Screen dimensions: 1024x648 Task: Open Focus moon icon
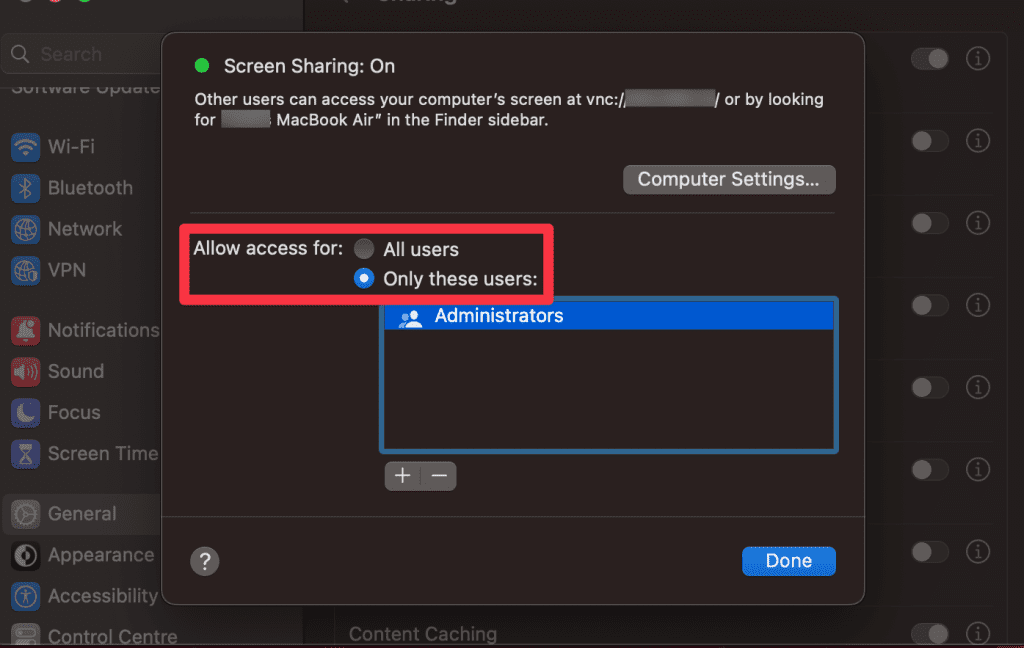[25, 412]
